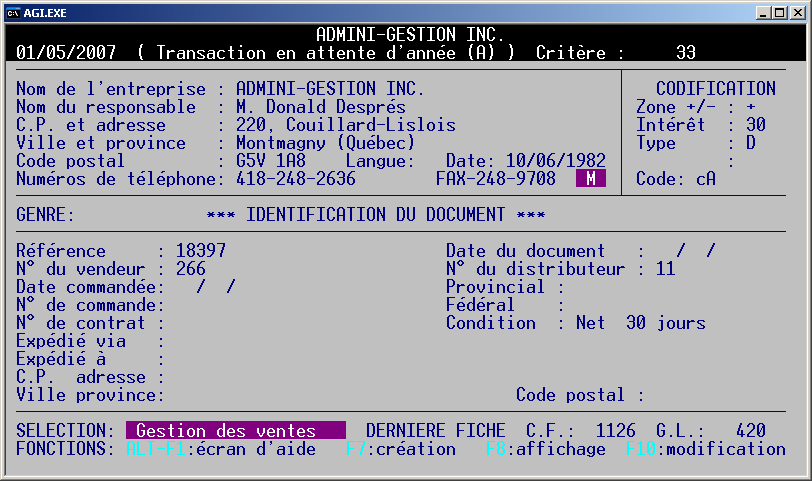Viewport: 812px width, 481px height.
Task: Click the Date du document empty field
Action: coord(696,251)
